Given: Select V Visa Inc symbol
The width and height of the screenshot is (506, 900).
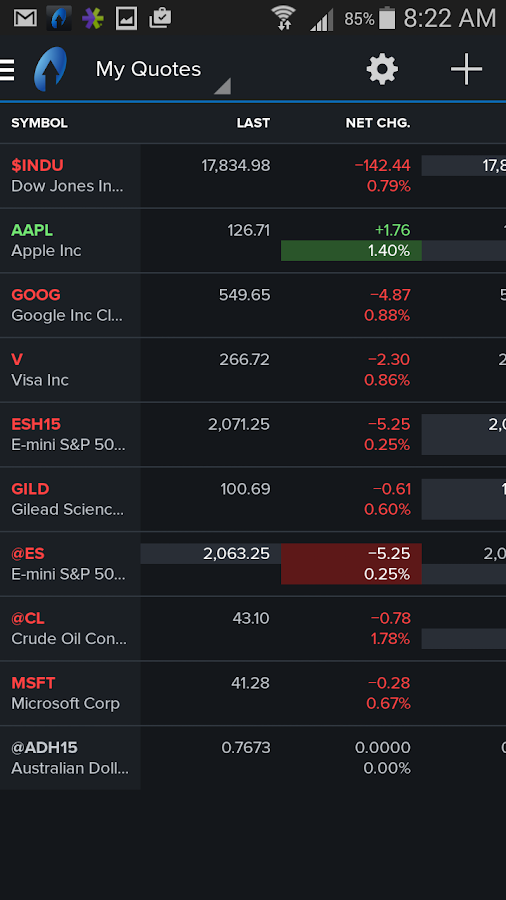Looking at the screenshot, I should point(70,370).
